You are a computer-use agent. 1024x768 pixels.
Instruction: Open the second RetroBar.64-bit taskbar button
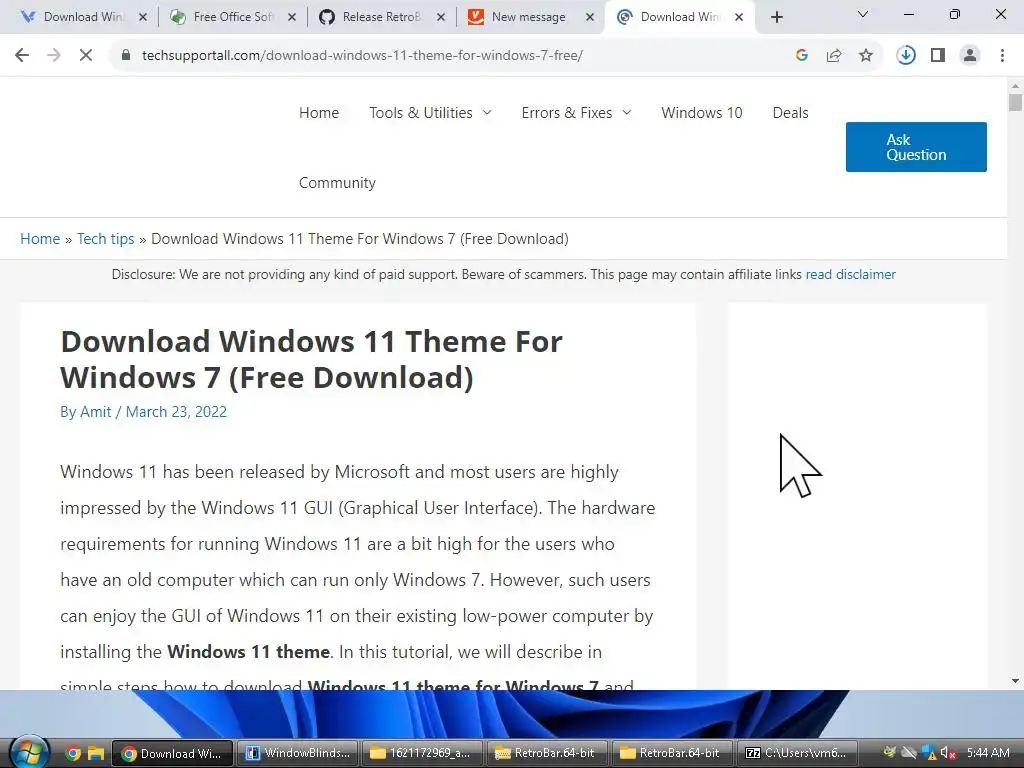click(672, 754)
